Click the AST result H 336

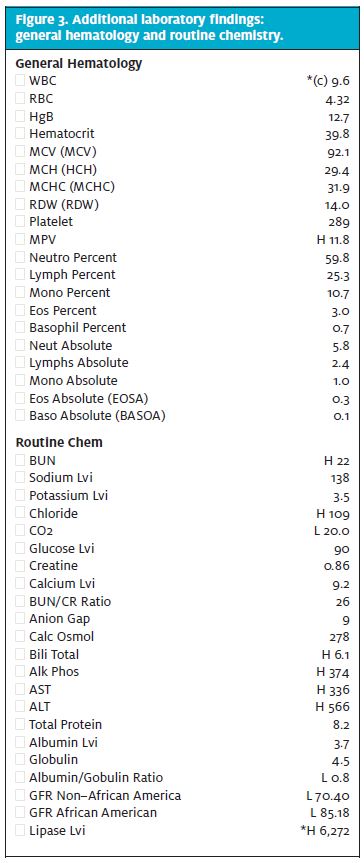tap(333, 689)
